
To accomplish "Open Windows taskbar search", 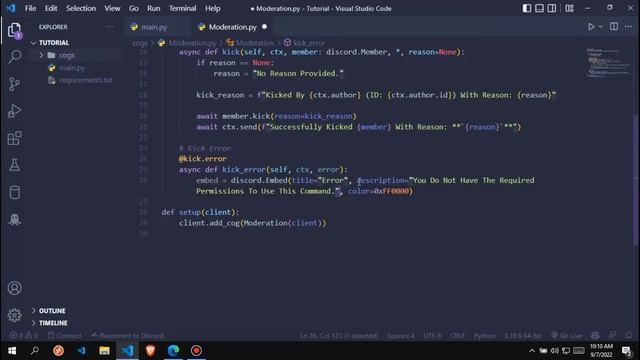I will 35,351.
